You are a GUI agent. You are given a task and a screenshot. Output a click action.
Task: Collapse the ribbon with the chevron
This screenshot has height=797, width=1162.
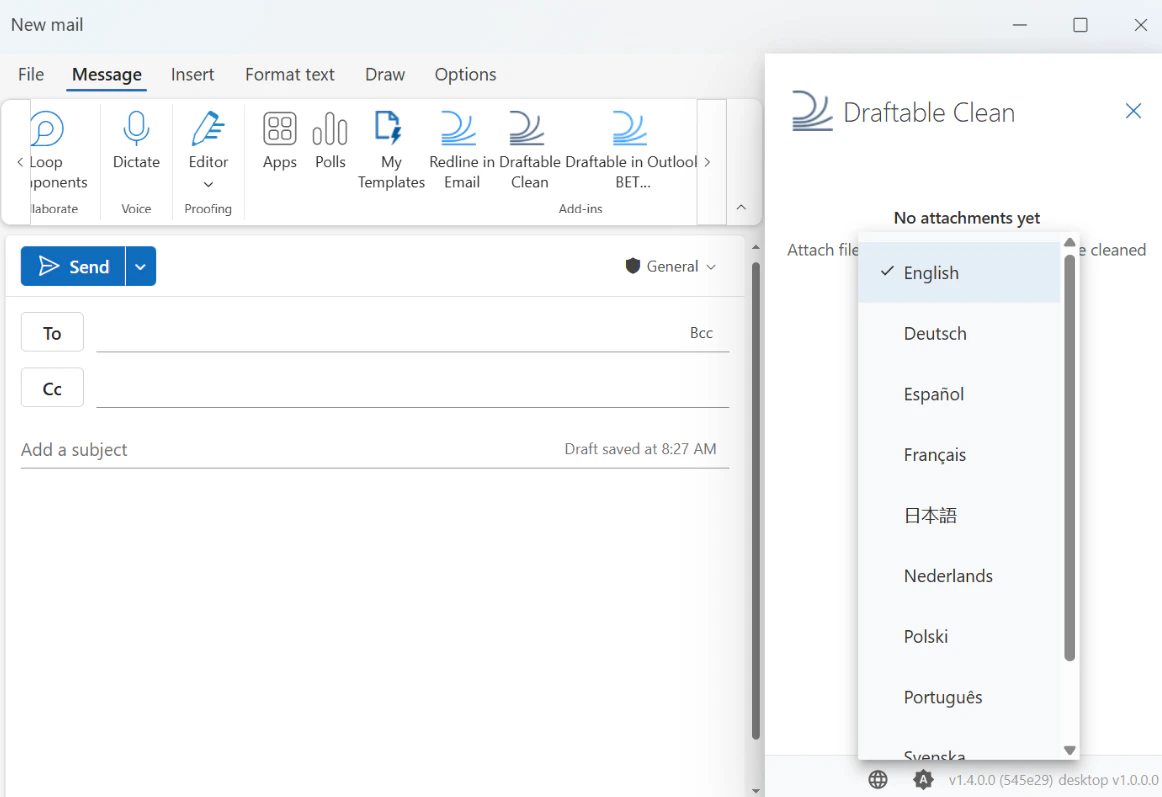[741, 207]
